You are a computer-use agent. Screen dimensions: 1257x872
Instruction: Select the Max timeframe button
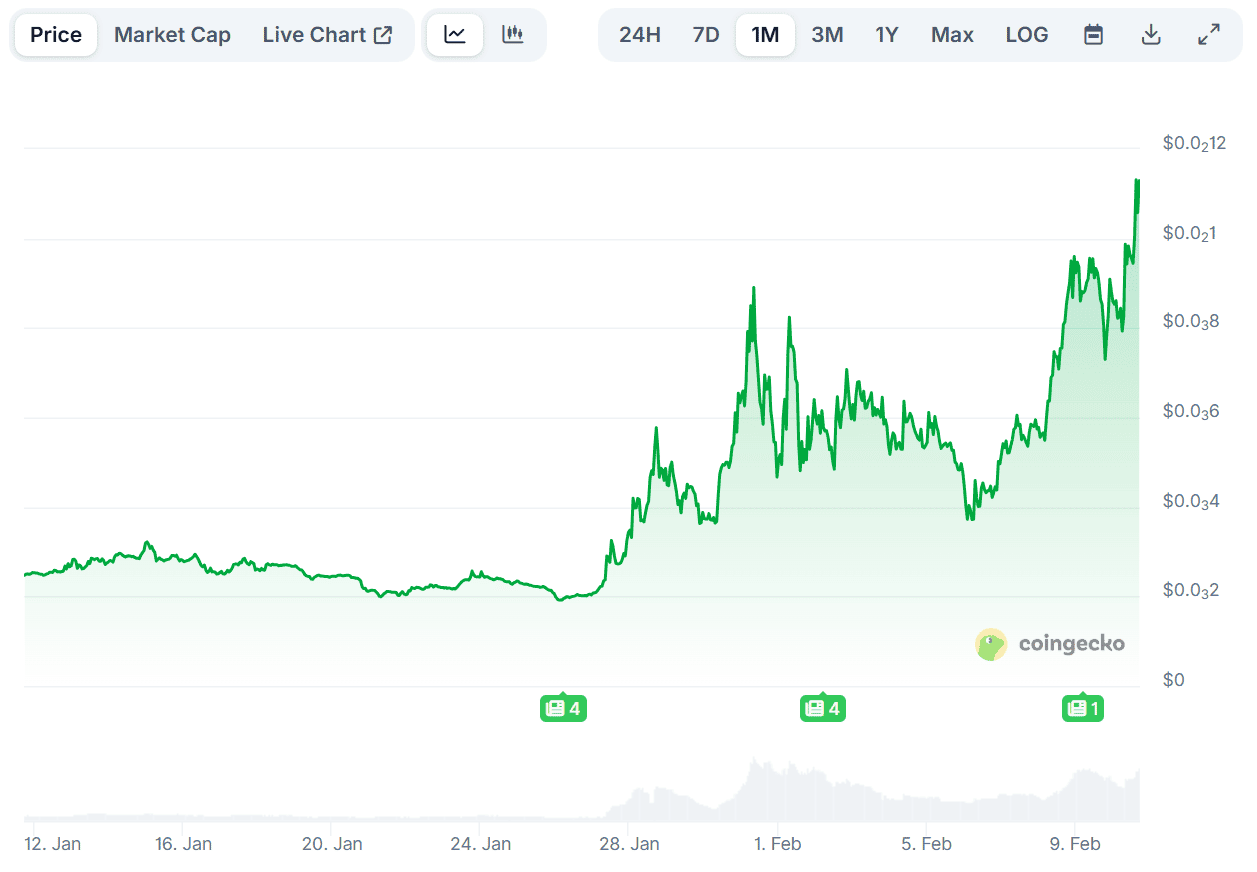952,34
